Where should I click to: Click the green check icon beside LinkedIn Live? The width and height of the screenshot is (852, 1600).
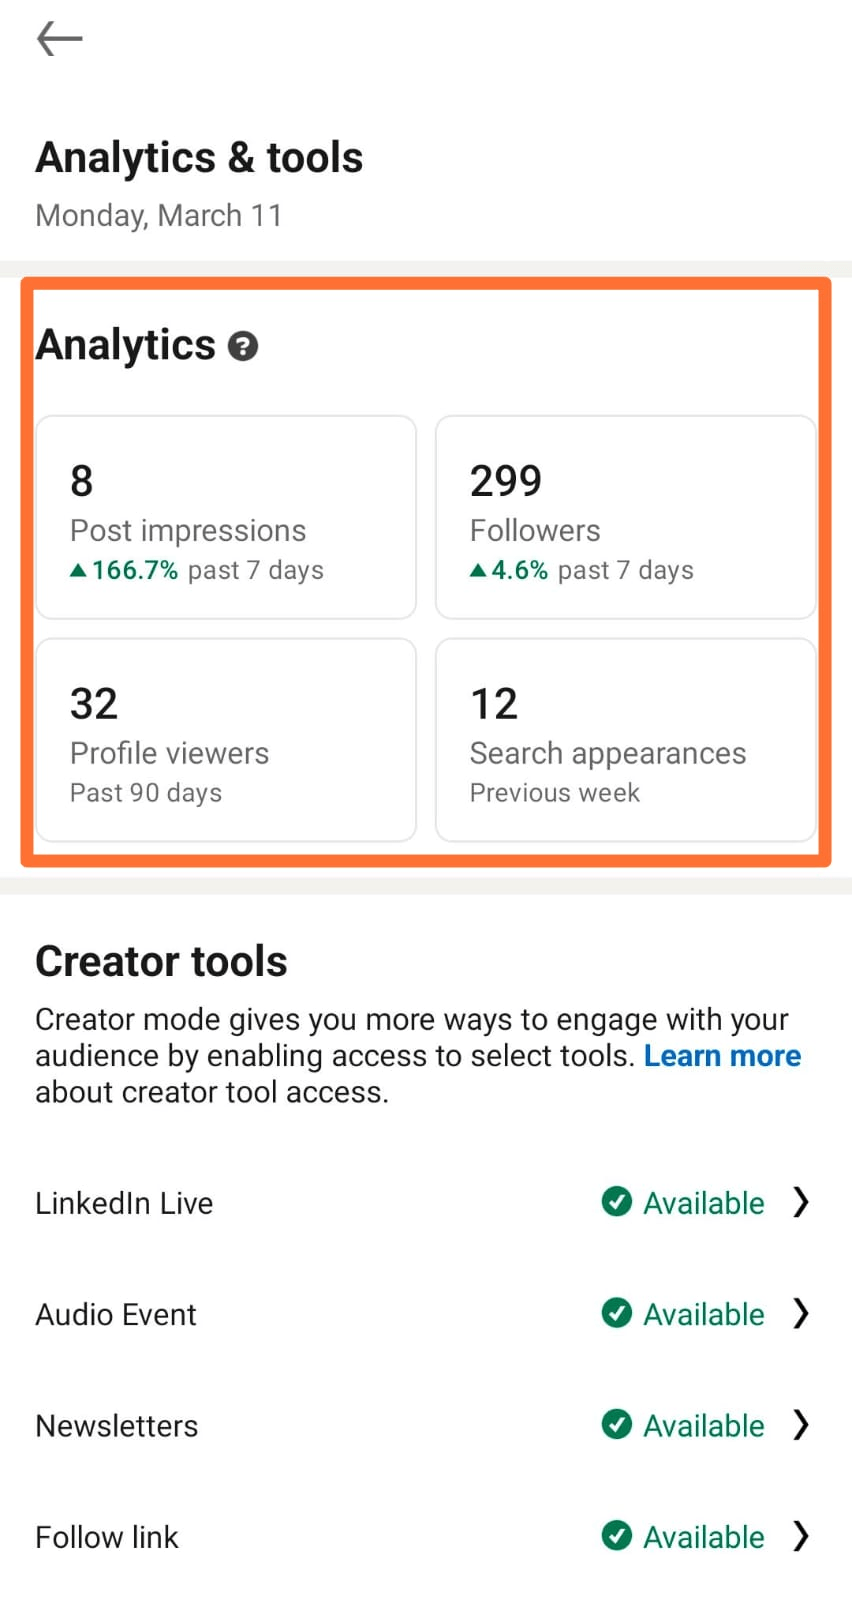[617, 1203]
